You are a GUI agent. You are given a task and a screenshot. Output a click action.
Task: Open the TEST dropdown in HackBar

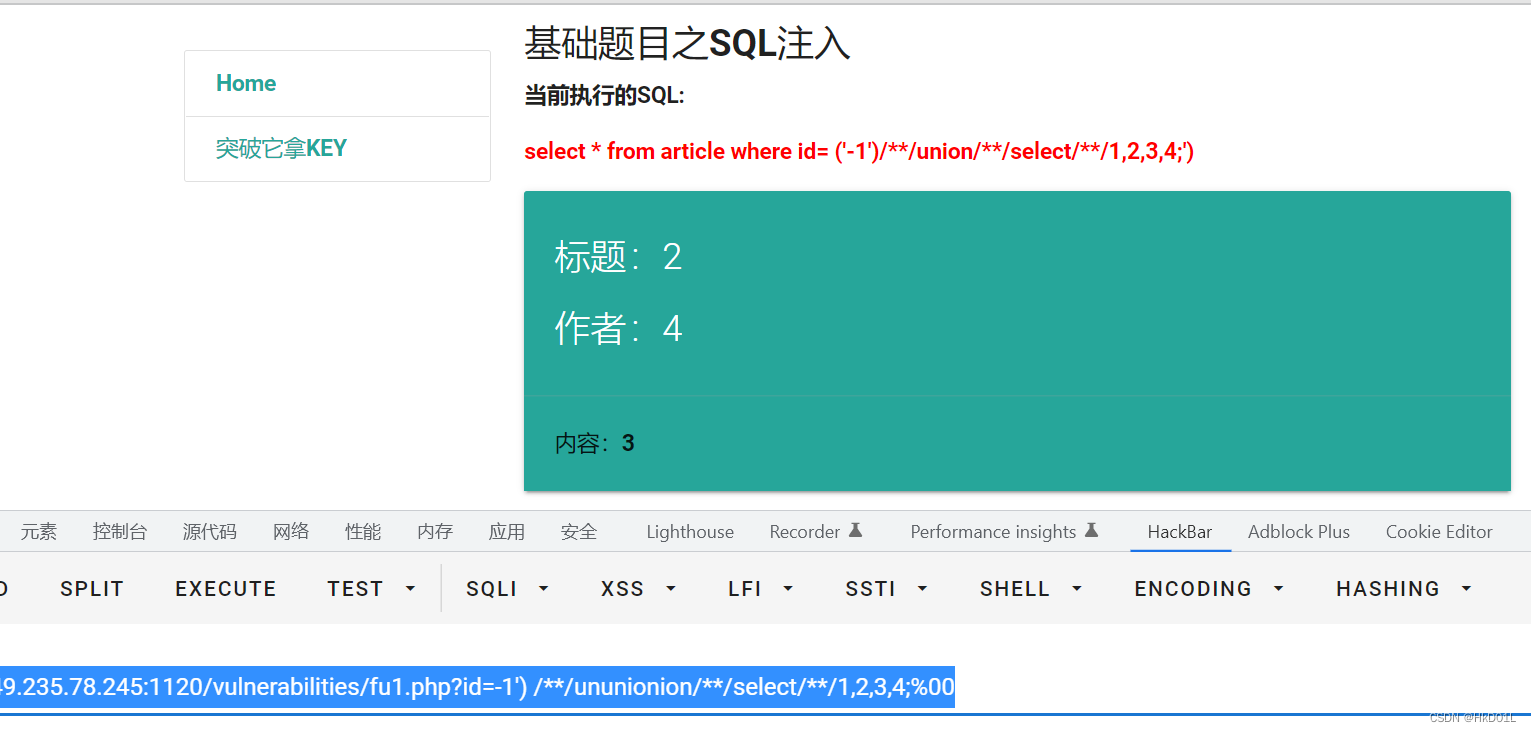click(370, 588)
